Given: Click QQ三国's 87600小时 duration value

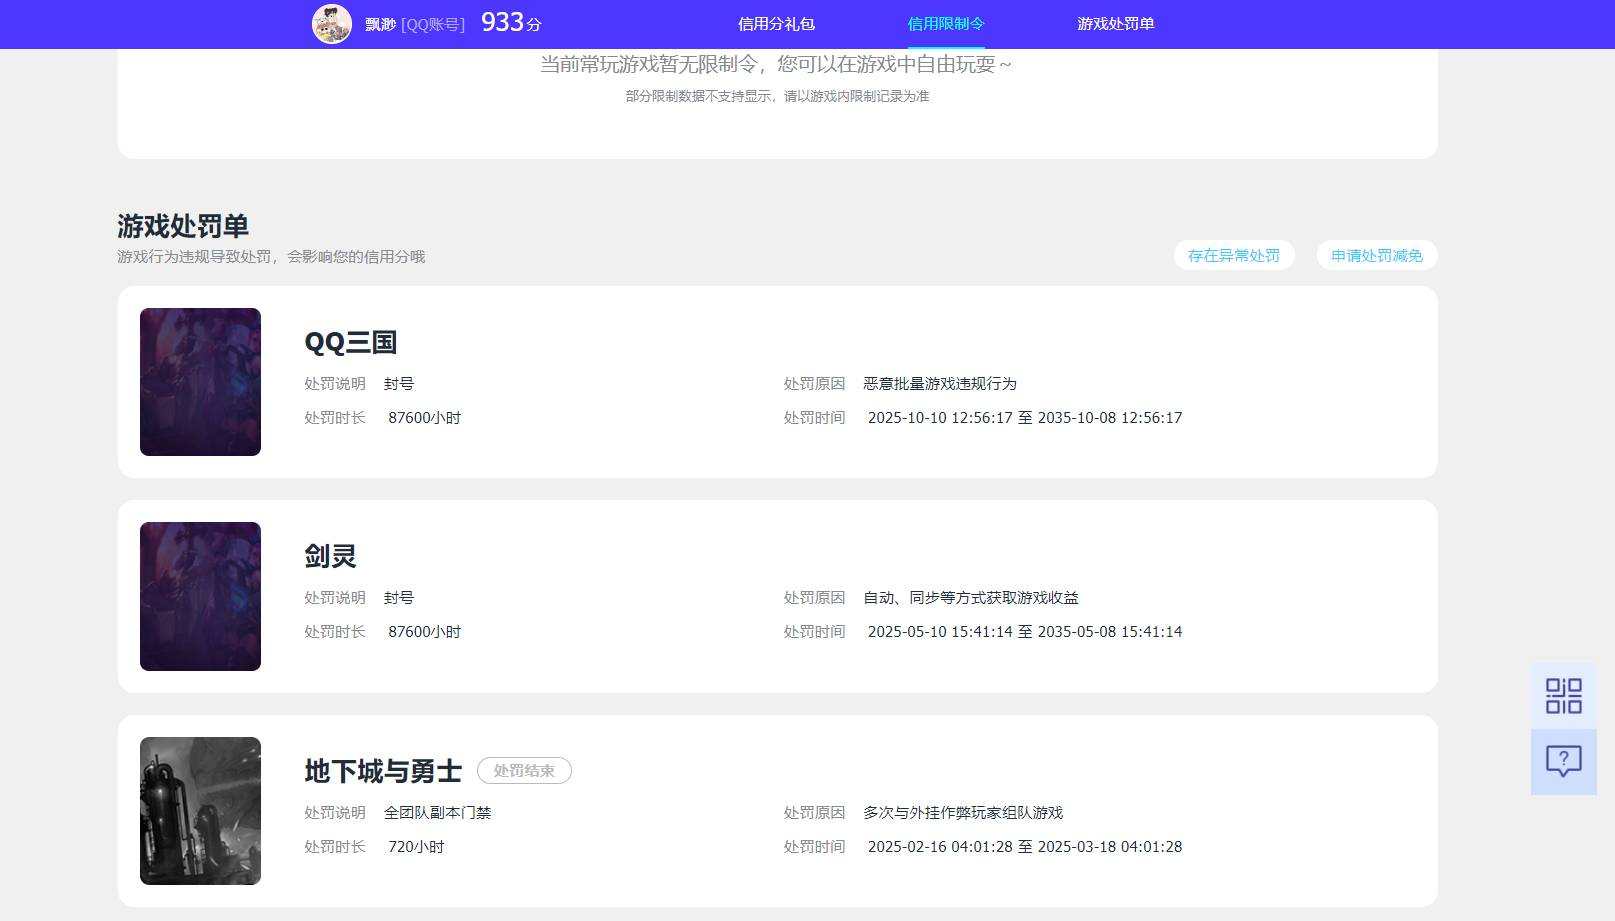Looking at the screenshot, I should (425, 418).
